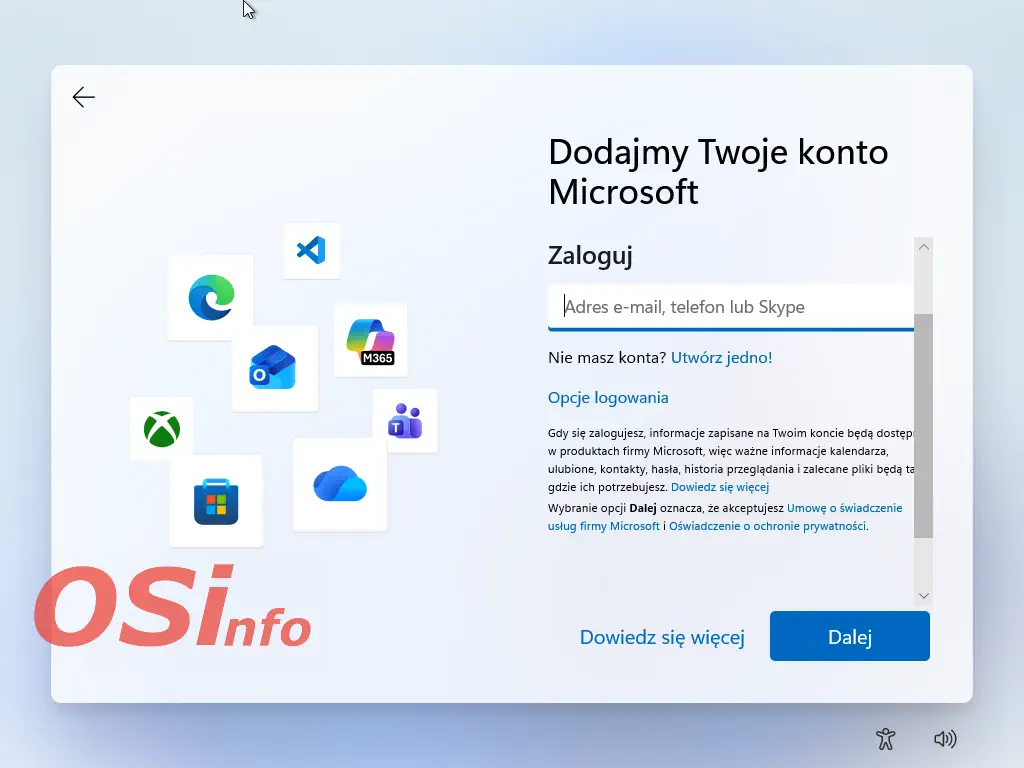Viewport: 1024px width, 768px height.
Task: Focus the e-mail, phone or Skype field
Action: [x=730, y=307]
